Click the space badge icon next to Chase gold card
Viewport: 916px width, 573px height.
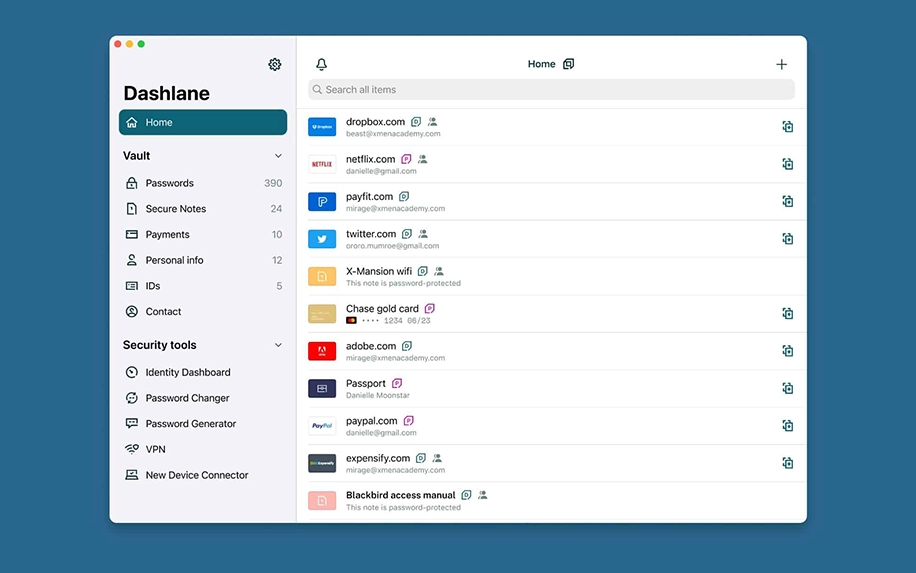(x=429, y=308)
